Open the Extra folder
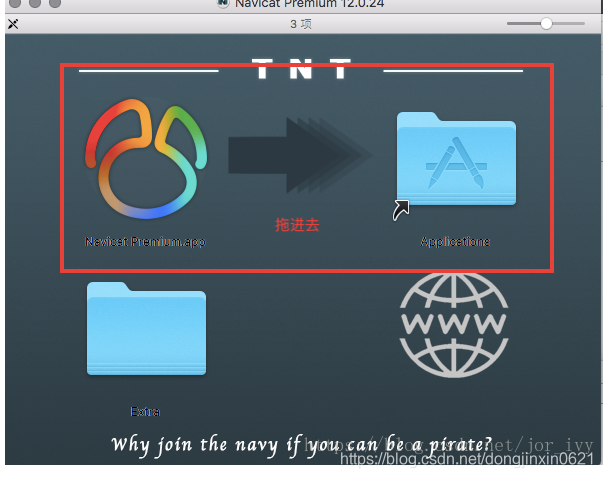603x478 pixels. pos(146,328)
